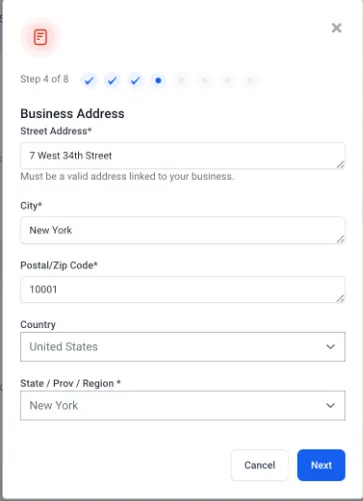Proceed with the blue Next button
The width and height of the screenshot is (363, 501).
[x=321, y=465]
